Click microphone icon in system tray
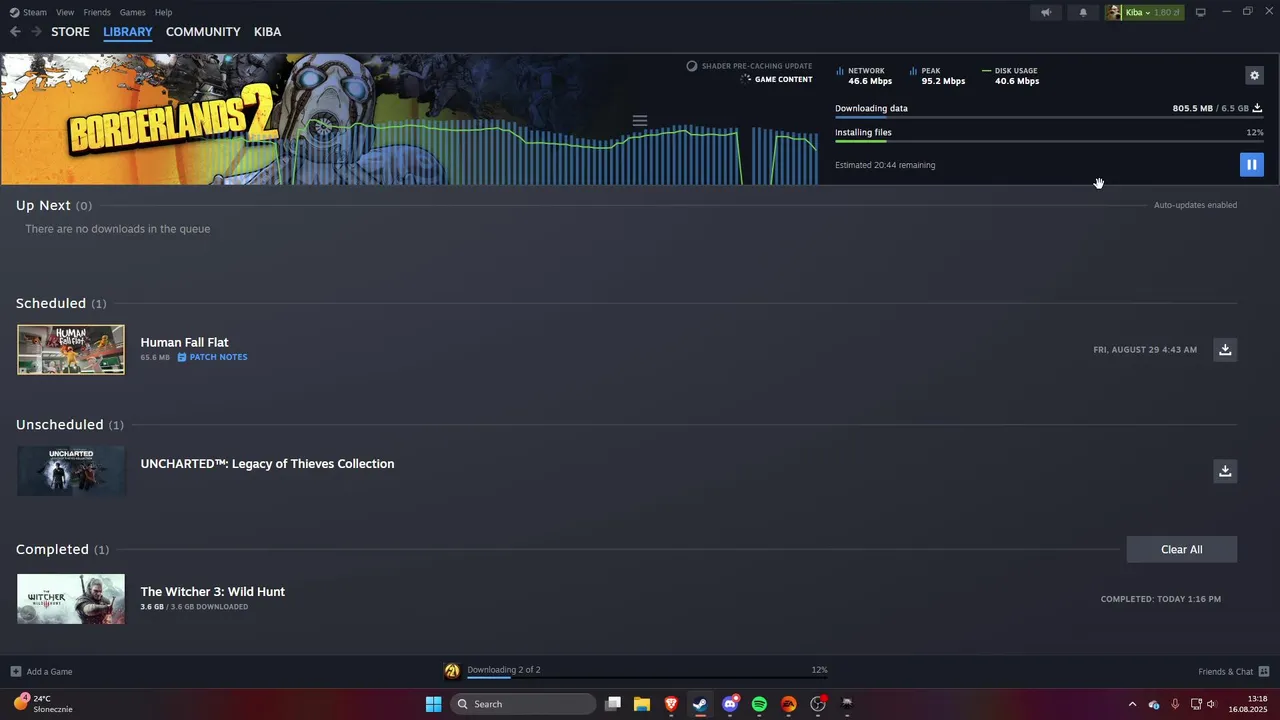This screenshot has height=720, width=1280. coord(1175,704)
